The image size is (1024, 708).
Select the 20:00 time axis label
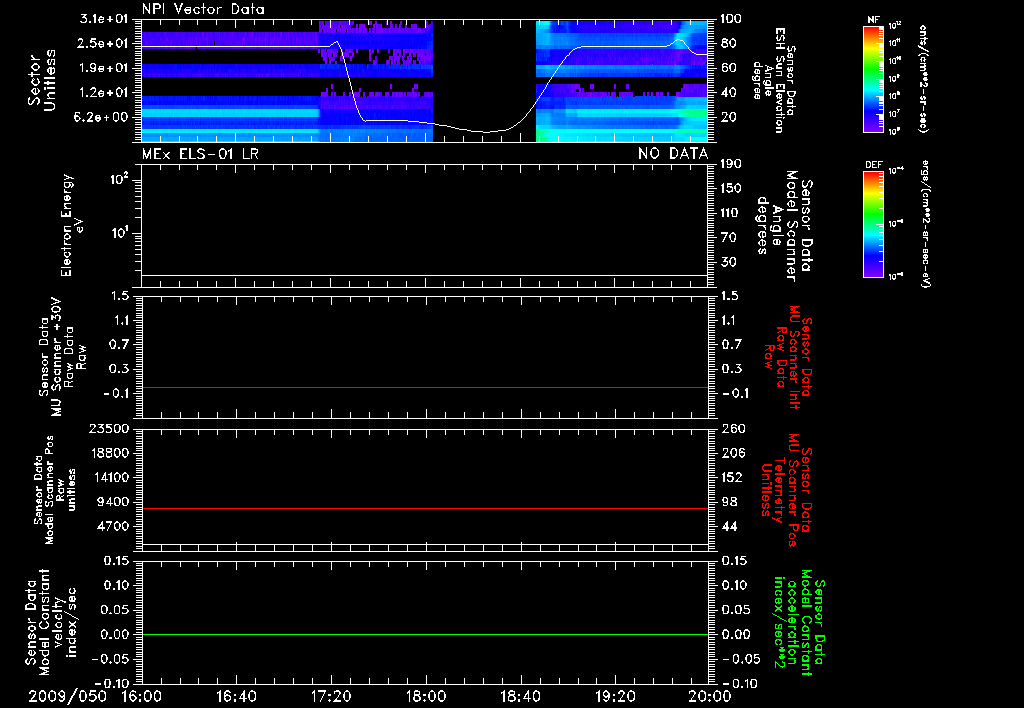pyautogui.click(x=710, y=696)
